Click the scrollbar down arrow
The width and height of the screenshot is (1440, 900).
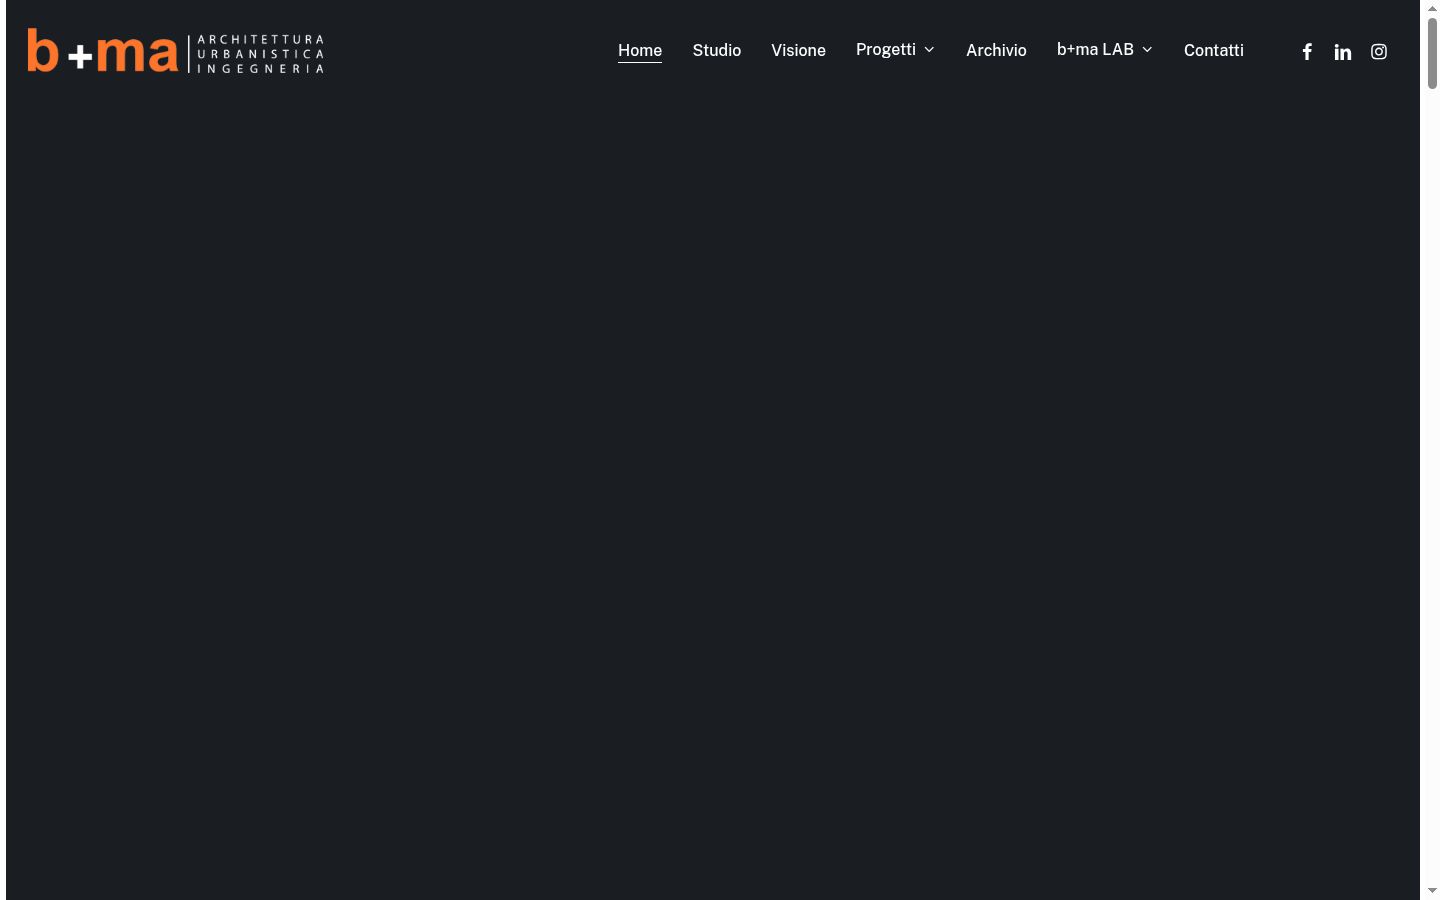click(1432, 890)
